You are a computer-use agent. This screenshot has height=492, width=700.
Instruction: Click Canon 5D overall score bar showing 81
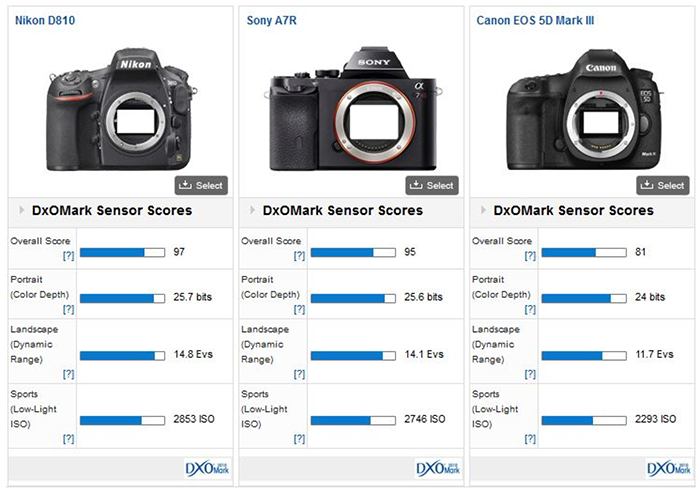(x=584, y=253)
